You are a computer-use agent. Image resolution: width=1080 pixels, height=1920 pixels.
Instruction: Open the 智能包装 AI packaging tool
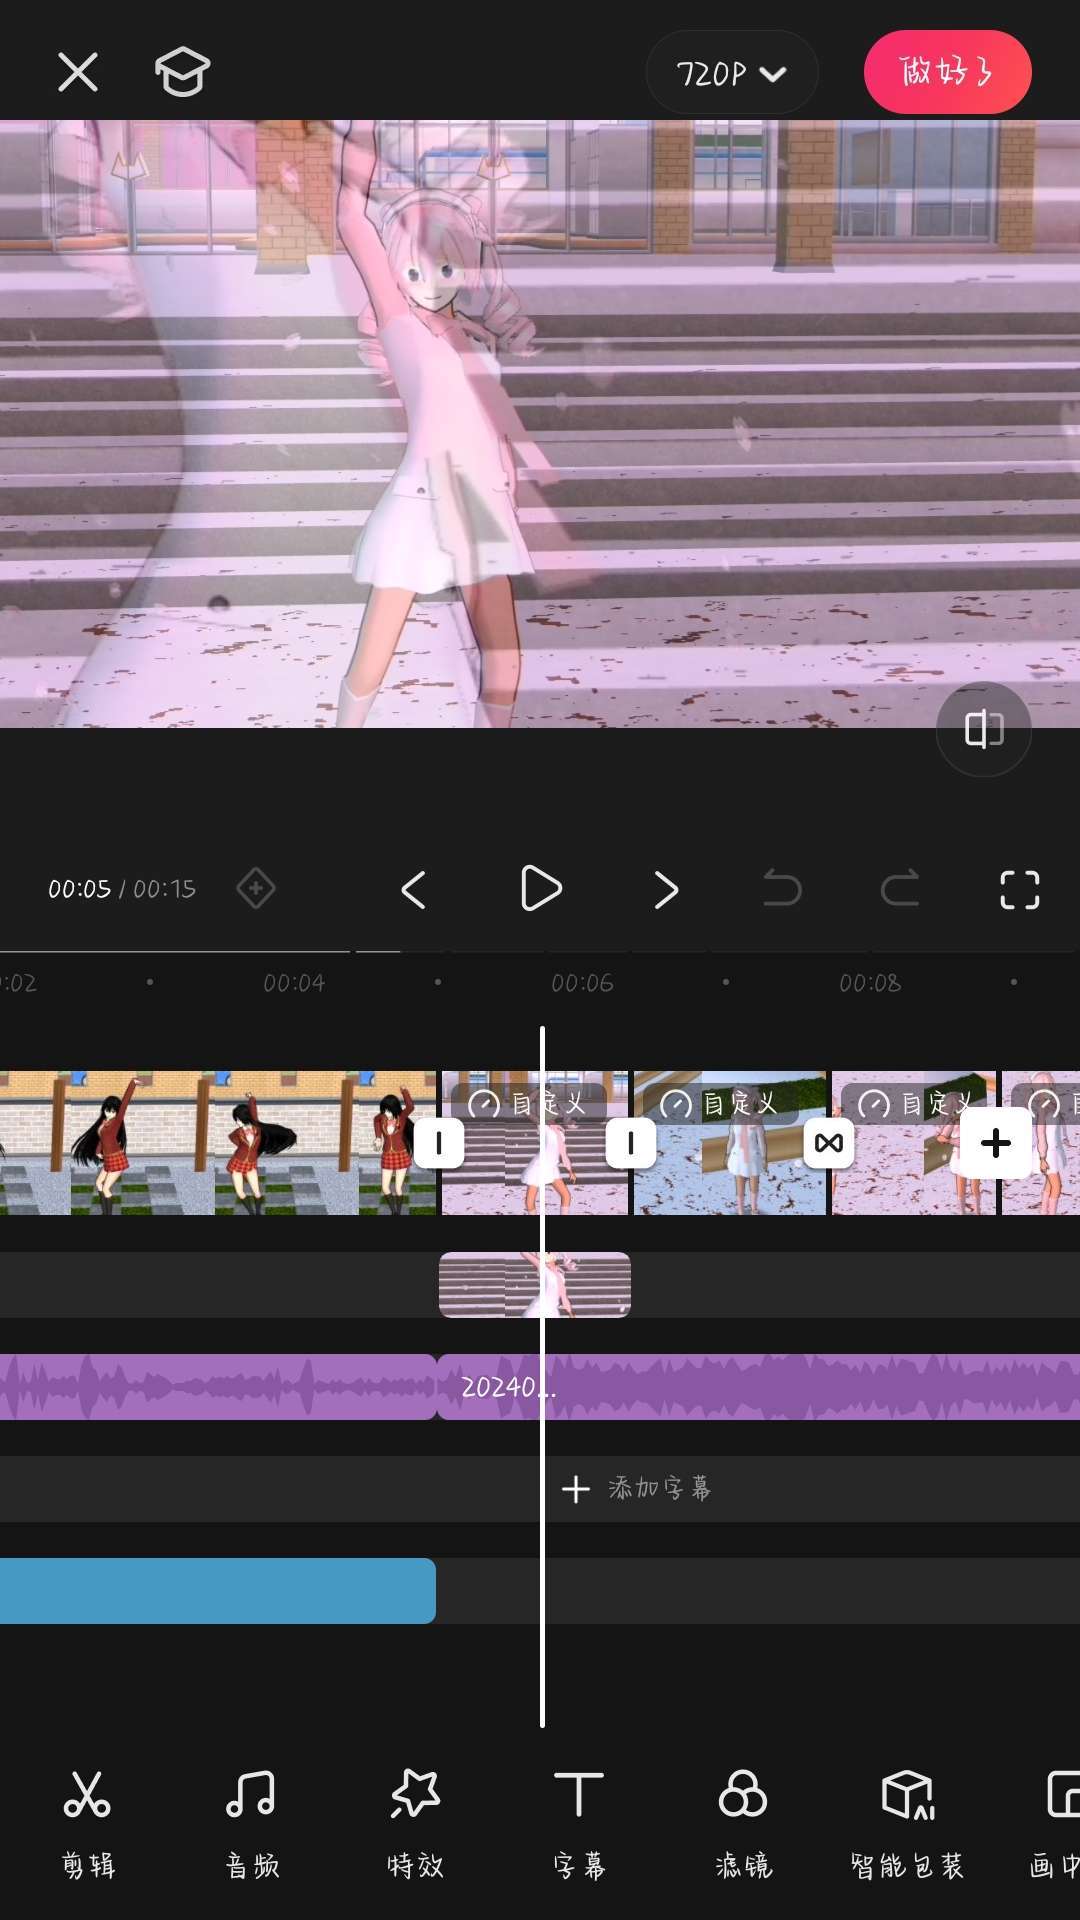click(x=907, y=1823)
